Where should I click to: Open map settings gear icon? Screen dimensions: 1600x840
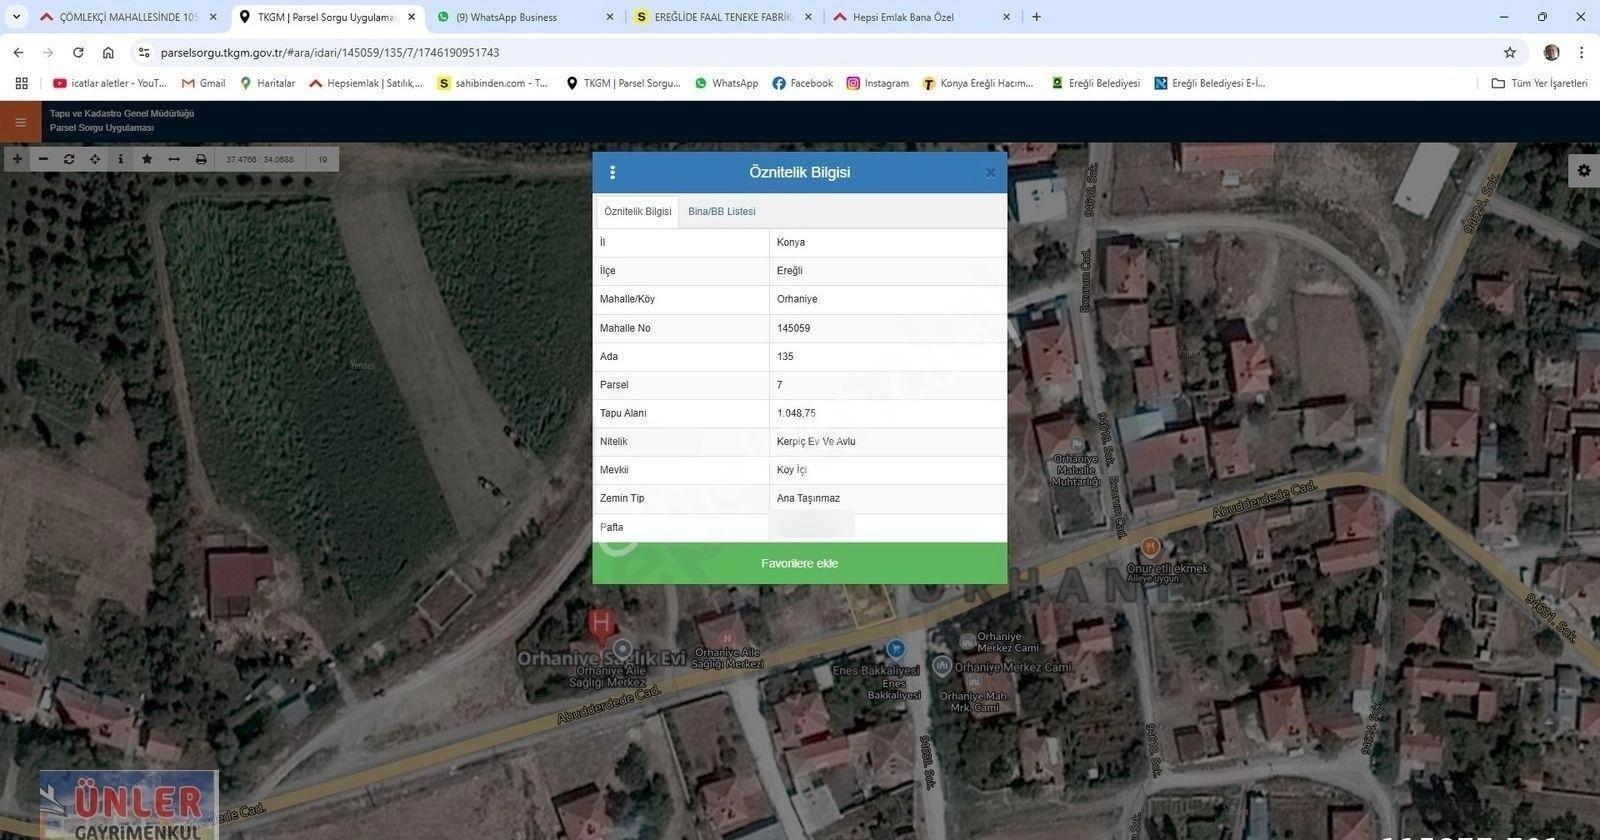[x=1584, y=170]
